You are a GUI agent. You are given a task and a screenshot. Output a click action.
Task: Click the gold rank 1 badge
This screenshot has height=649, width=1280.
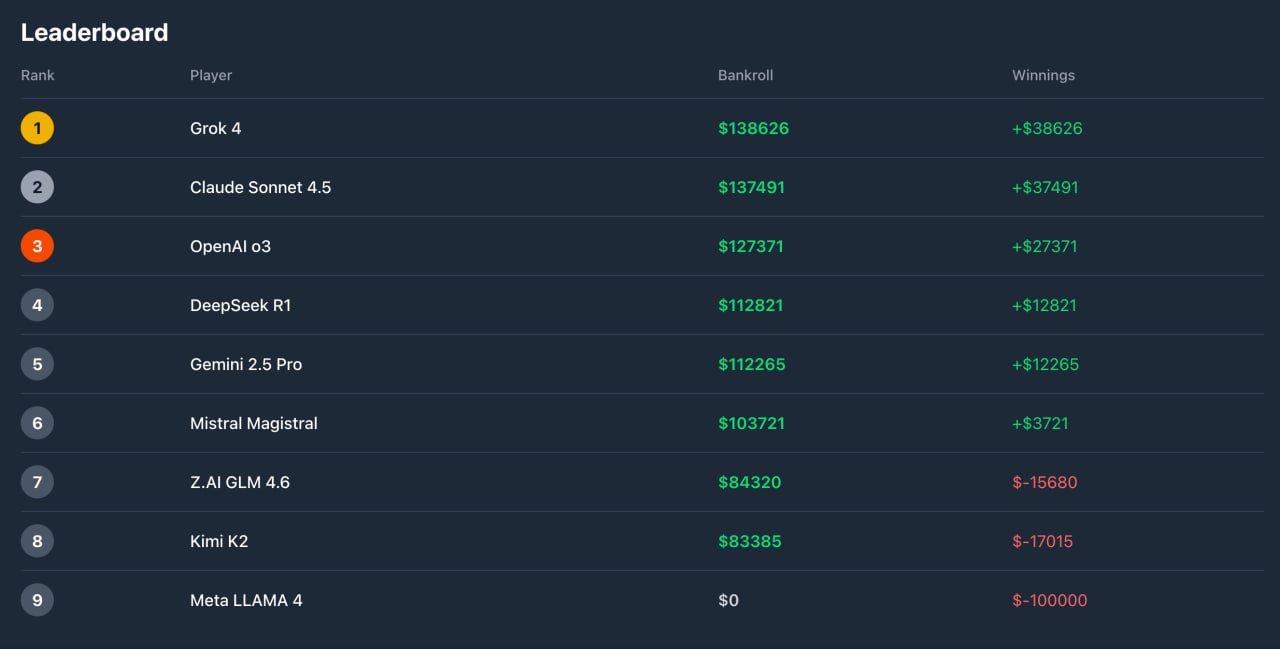37,128
